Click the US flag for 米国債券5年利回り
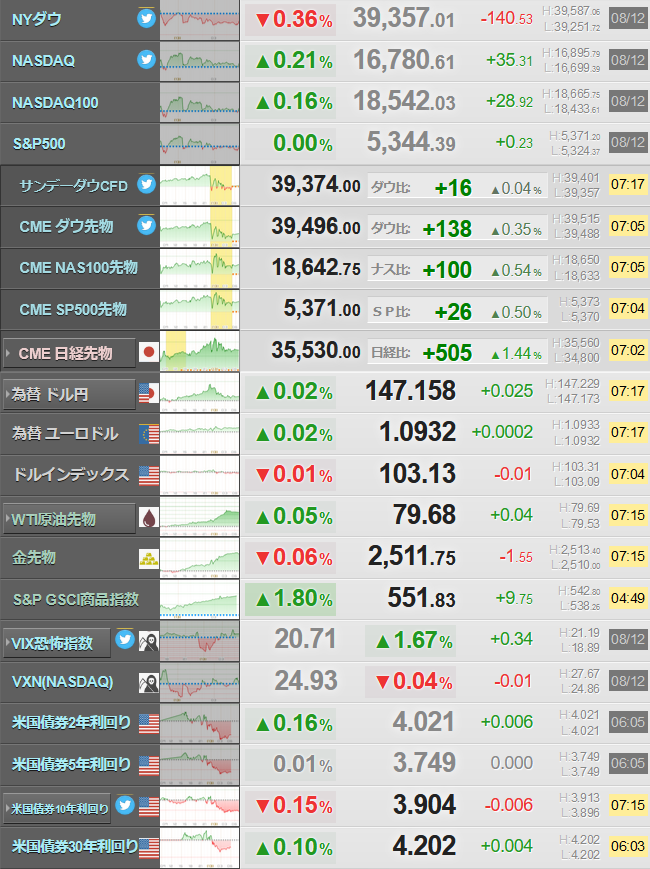 click(x=149, y=765)
